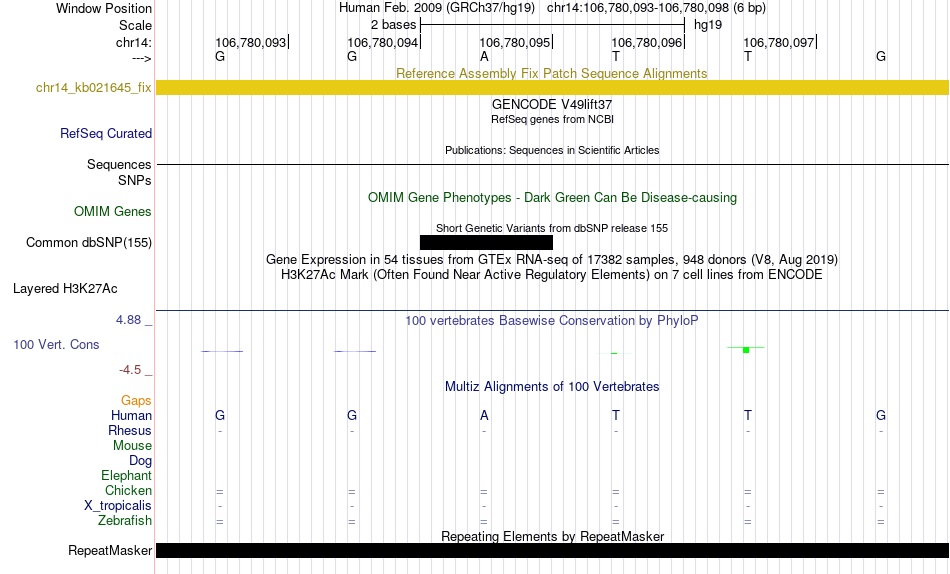Open the Common dbSNP(155) track label
The height and width of the screenshot is (574, 950).
pyautogui.click(x=89, y=242)
